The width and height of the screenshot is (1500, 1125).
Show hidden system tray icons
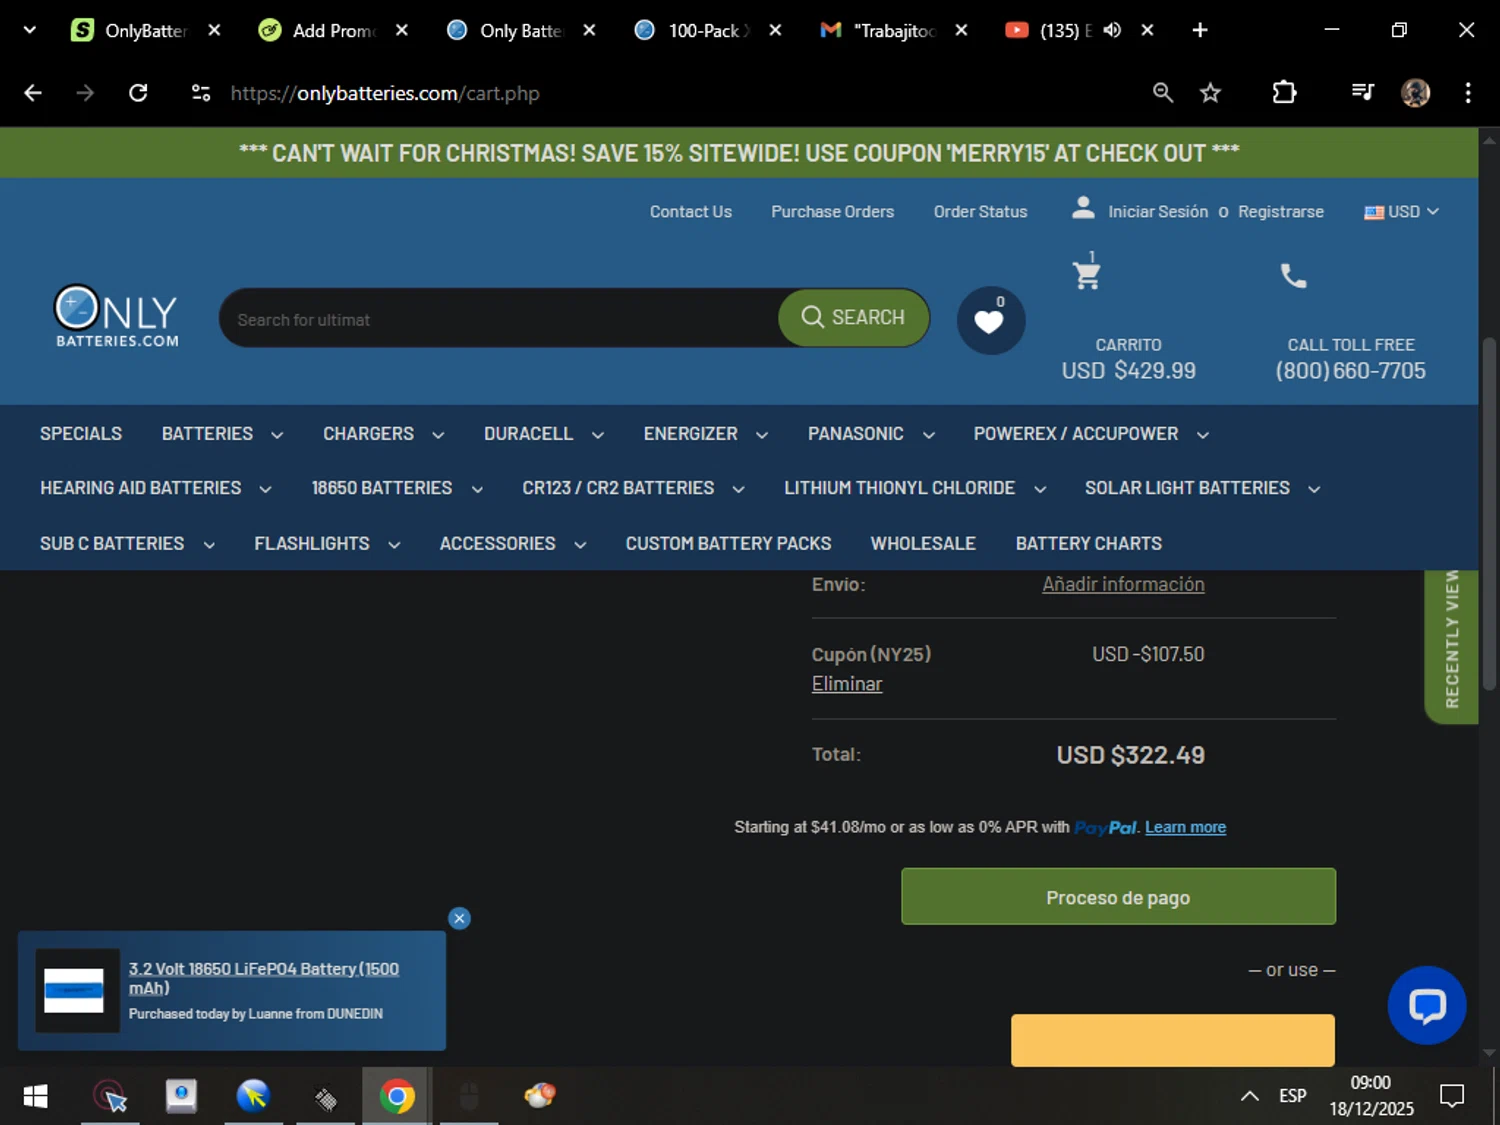tap(1249, 1096)
